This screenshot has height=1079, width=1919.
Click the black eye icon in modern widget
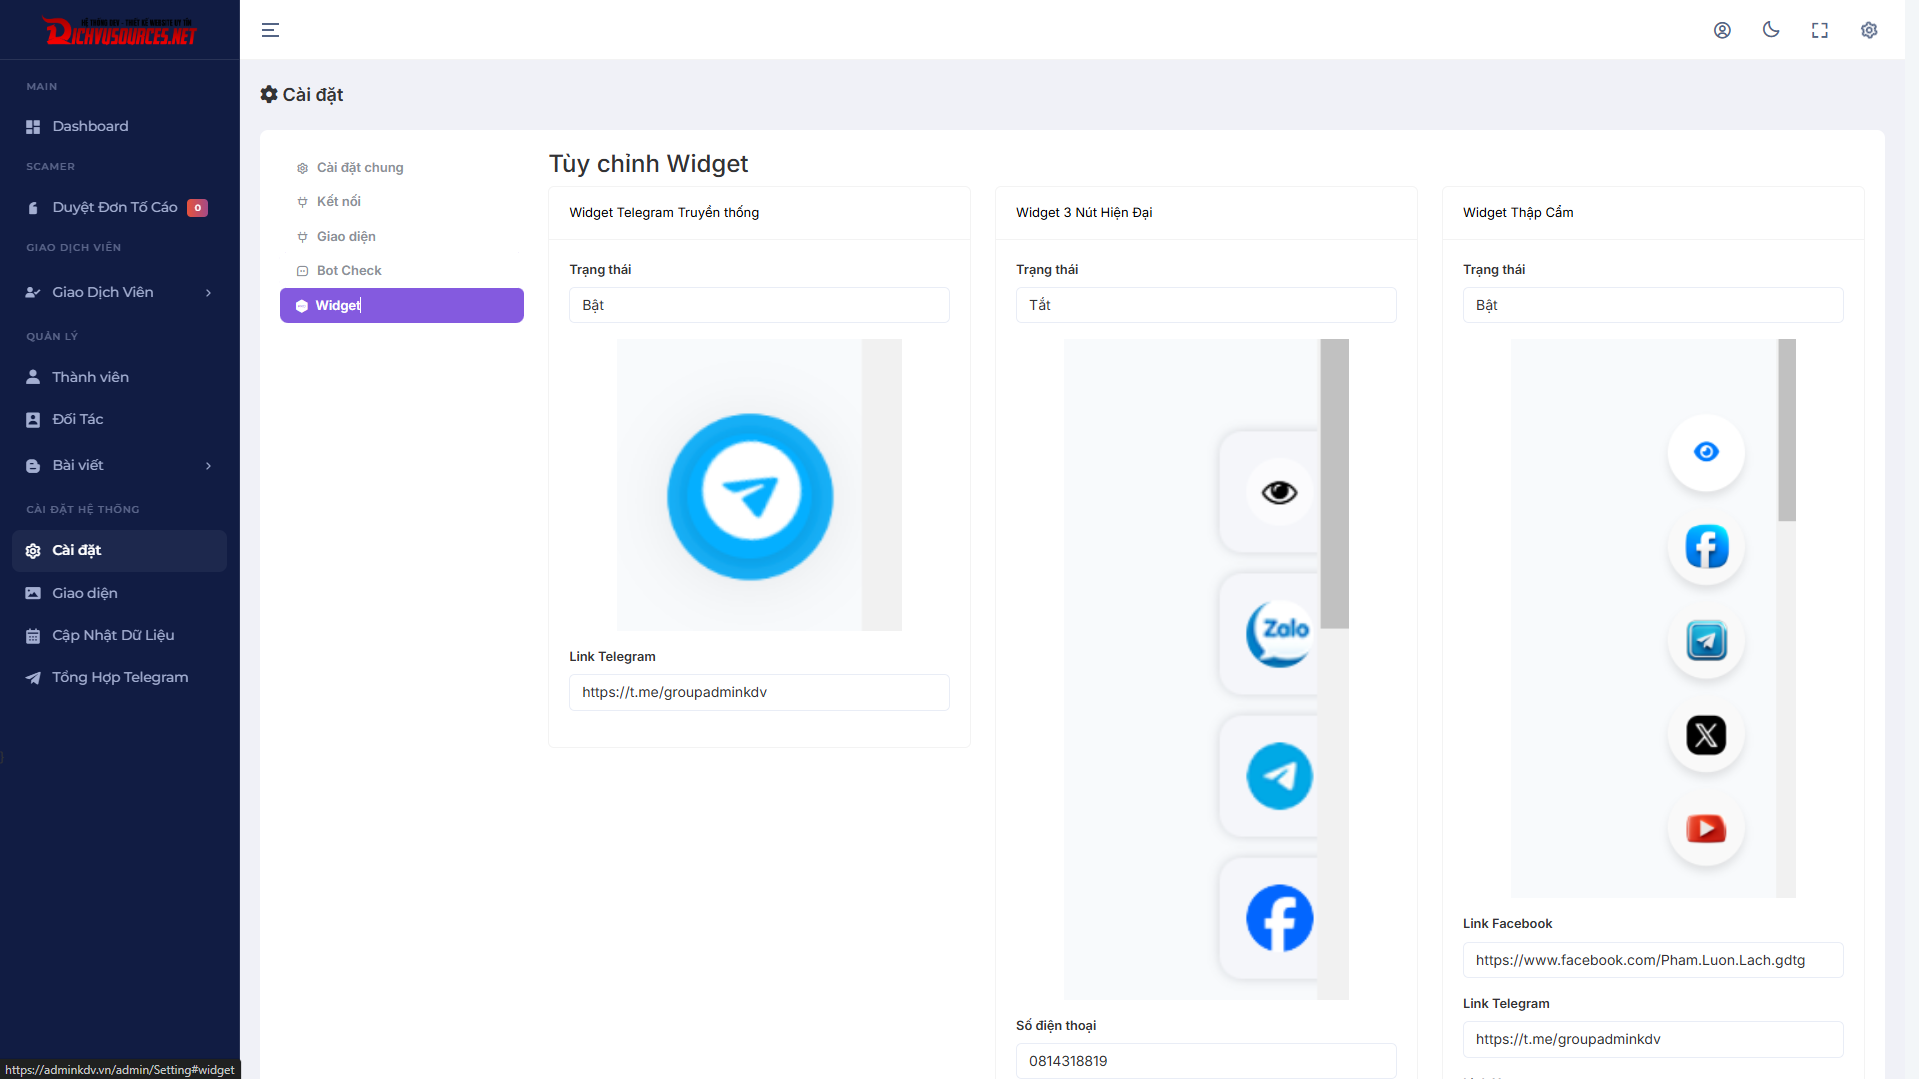(1279, 492)
